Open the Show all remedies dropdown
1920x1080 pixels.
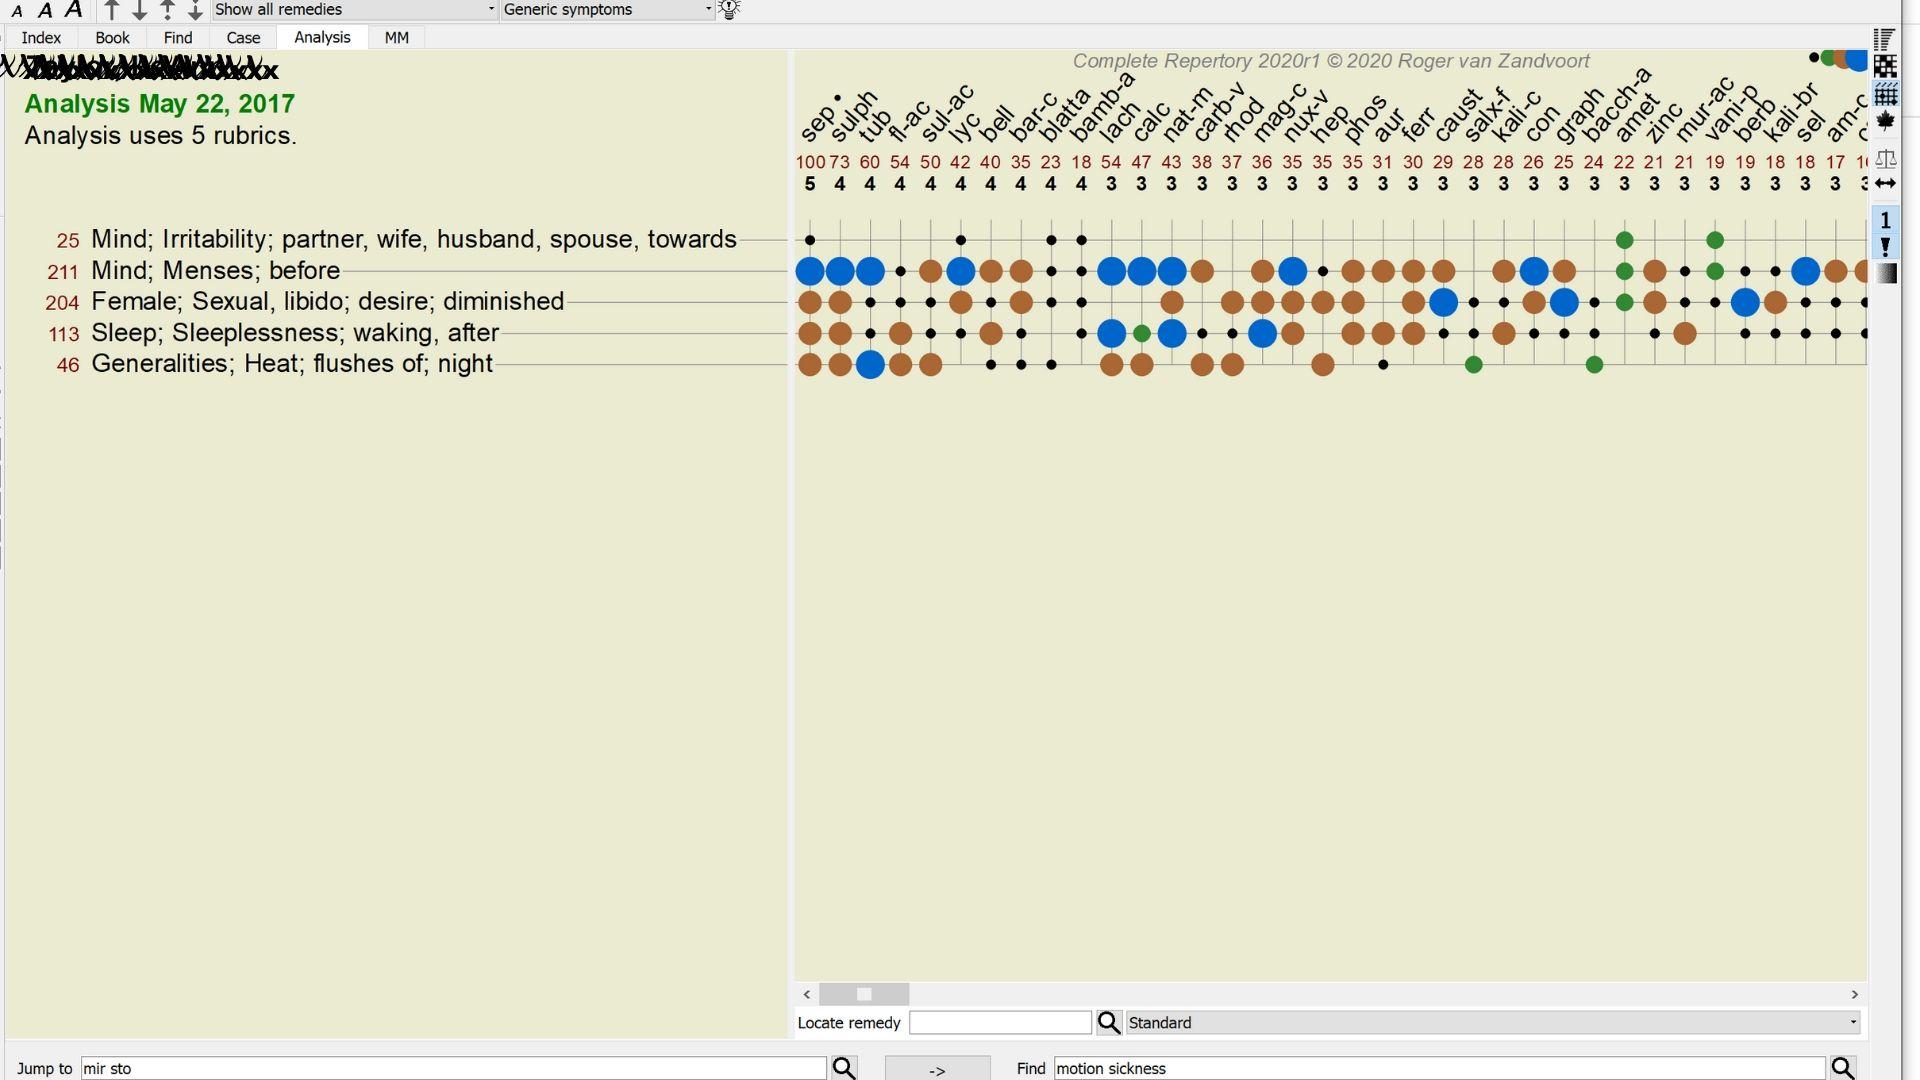[x=355, y=10]
